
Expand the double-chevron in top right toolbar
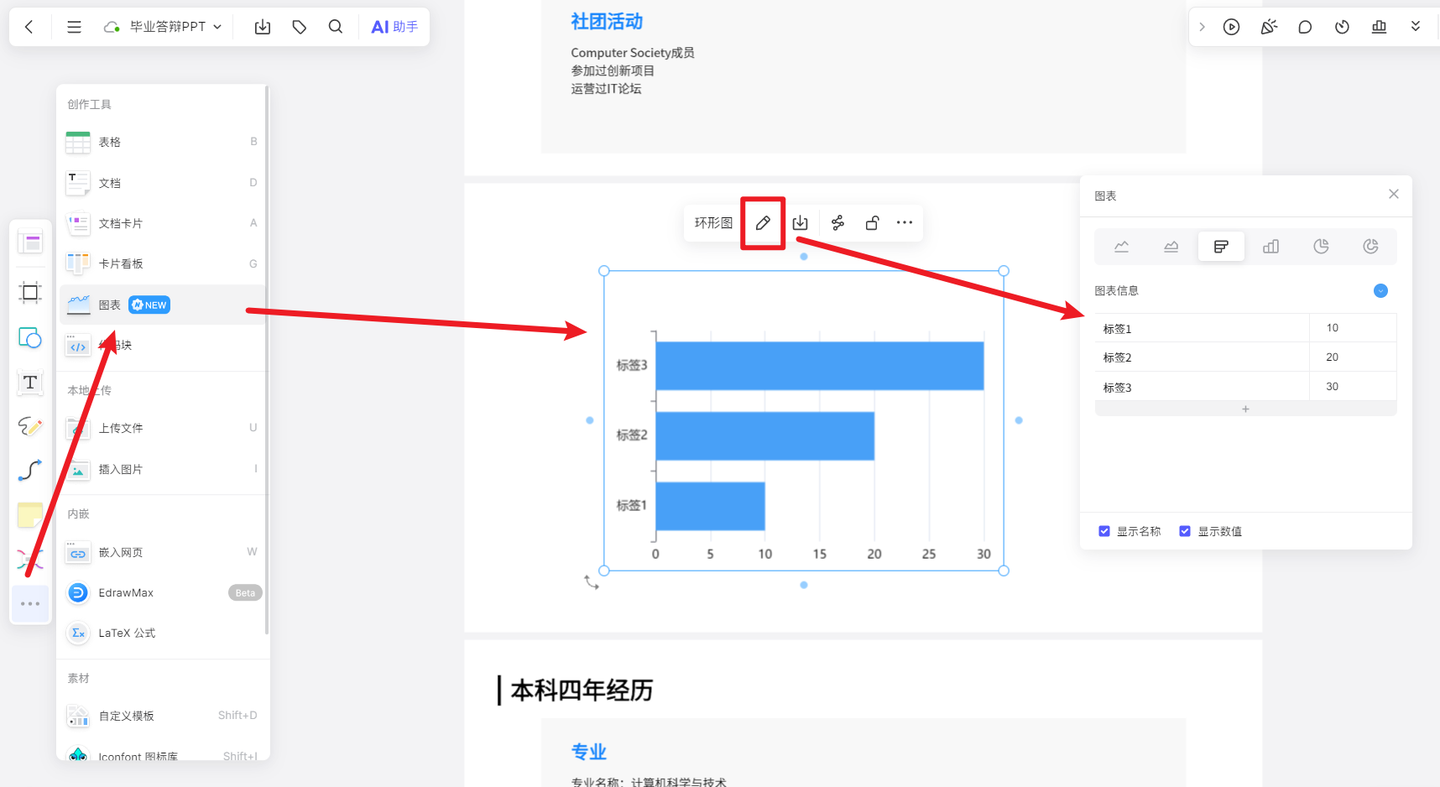1415,27
